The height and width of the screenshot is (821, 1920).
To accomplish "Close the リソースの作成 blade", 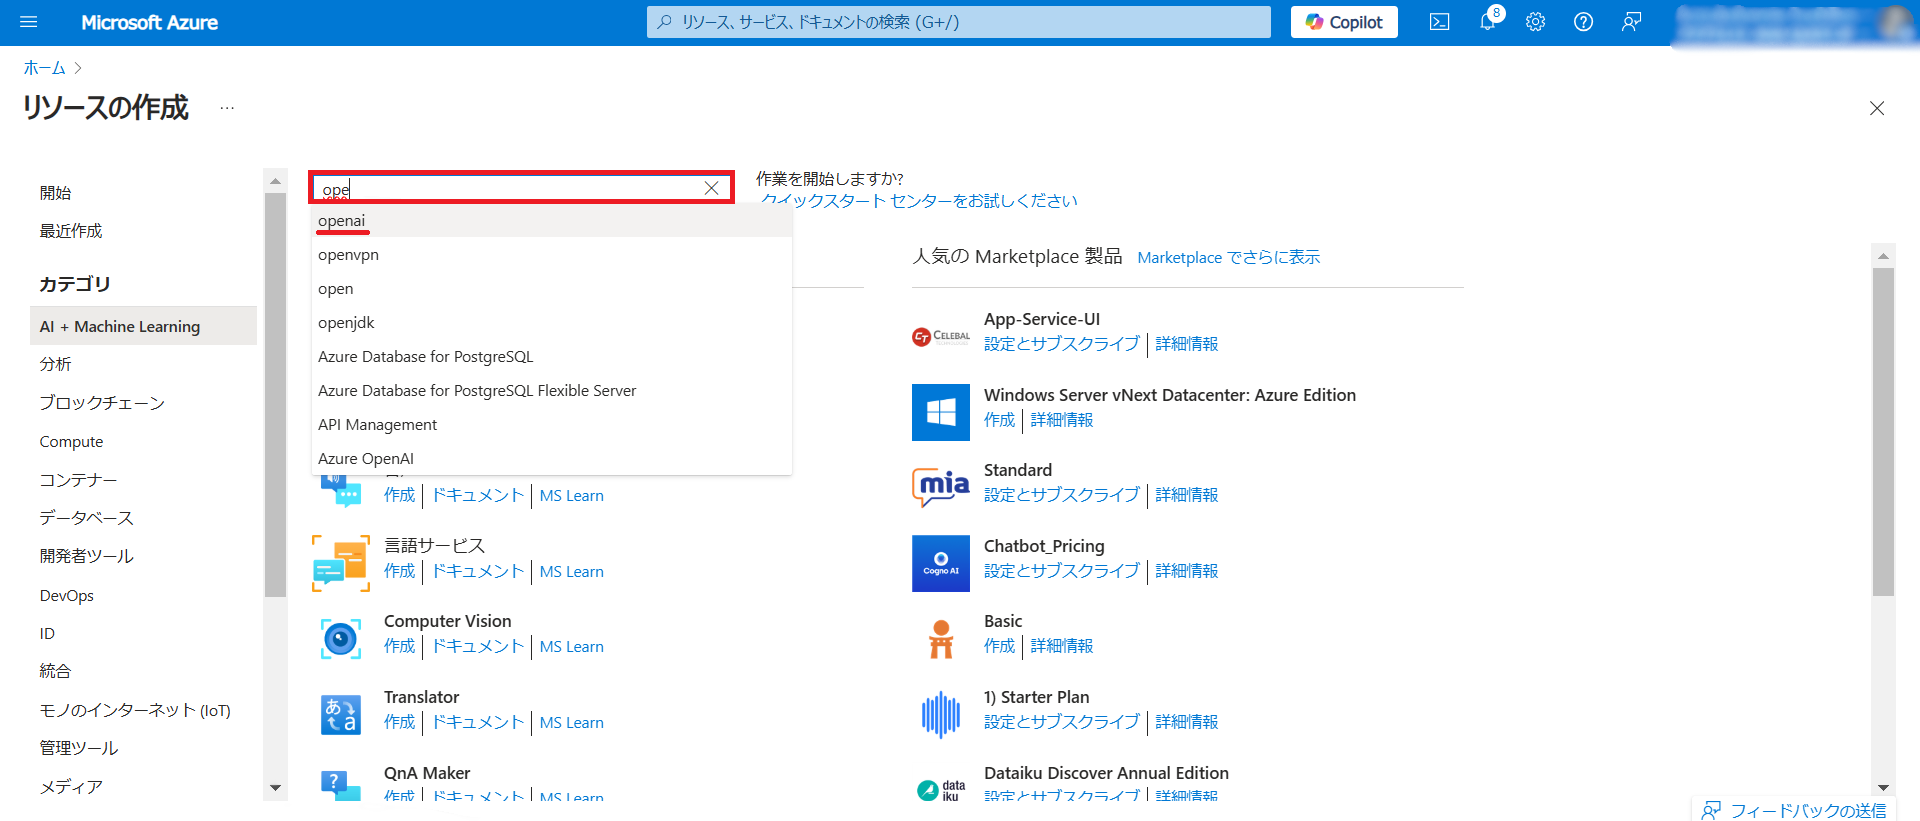I will tap(1877, 108).
